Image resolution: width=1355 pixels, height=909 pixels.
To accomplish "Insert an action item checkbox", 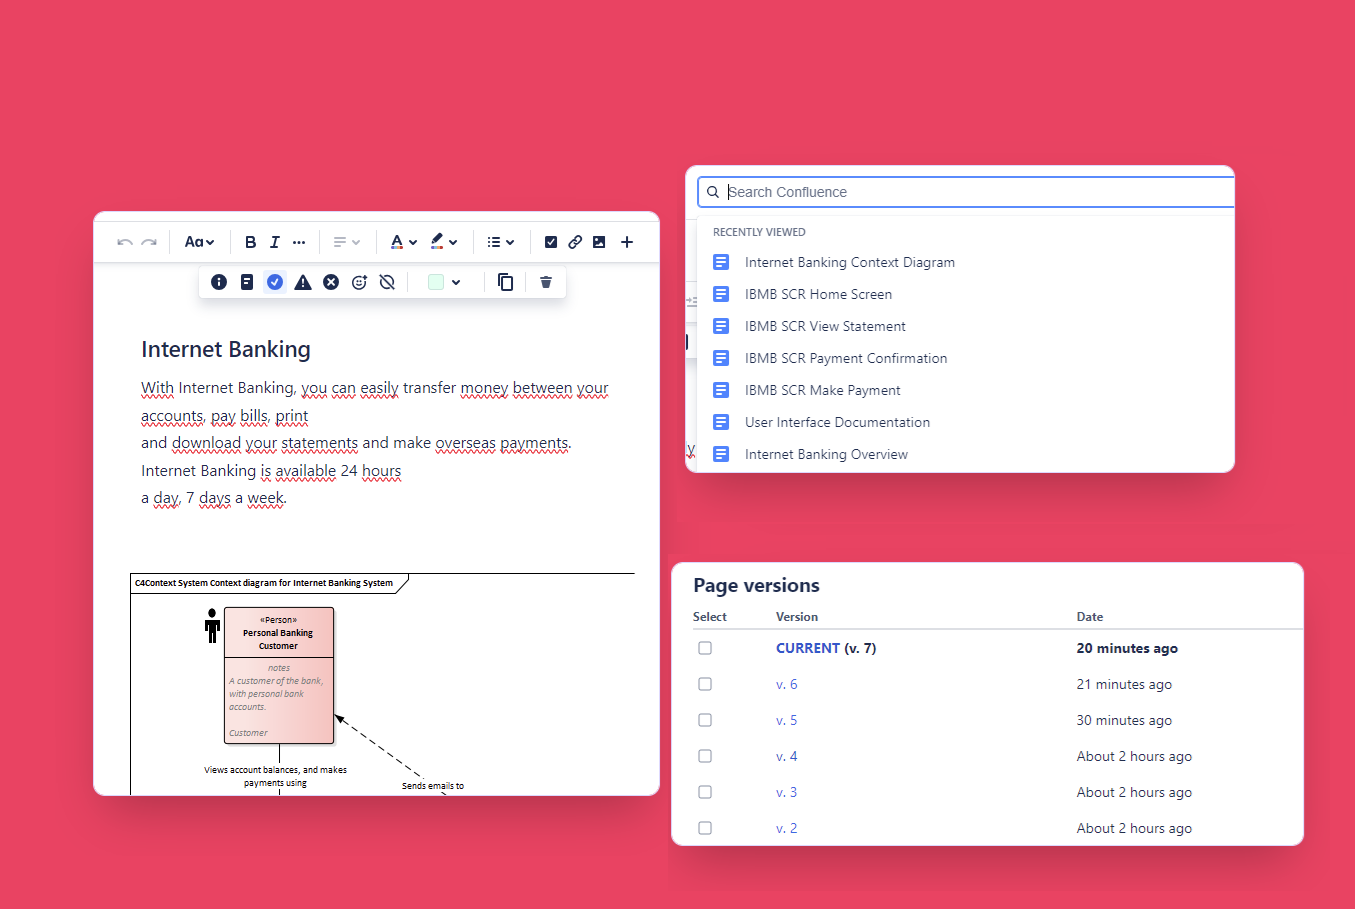I will point(551,242).
